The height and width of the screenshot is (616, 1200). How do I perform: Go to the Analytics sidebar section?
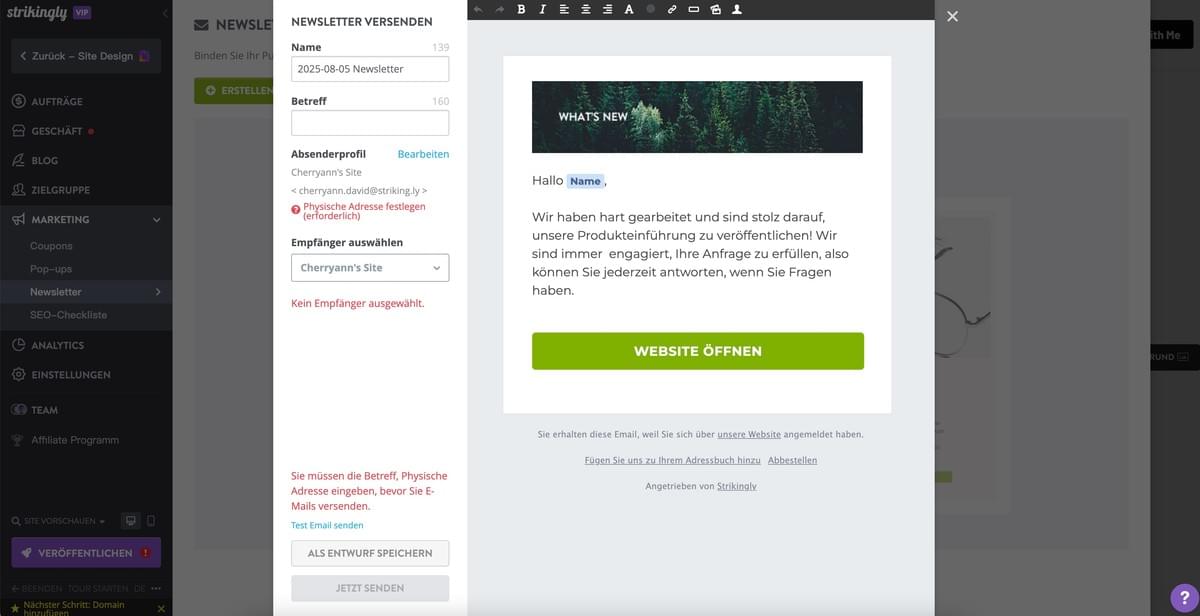pyautogui.click(x=58, y=345)
